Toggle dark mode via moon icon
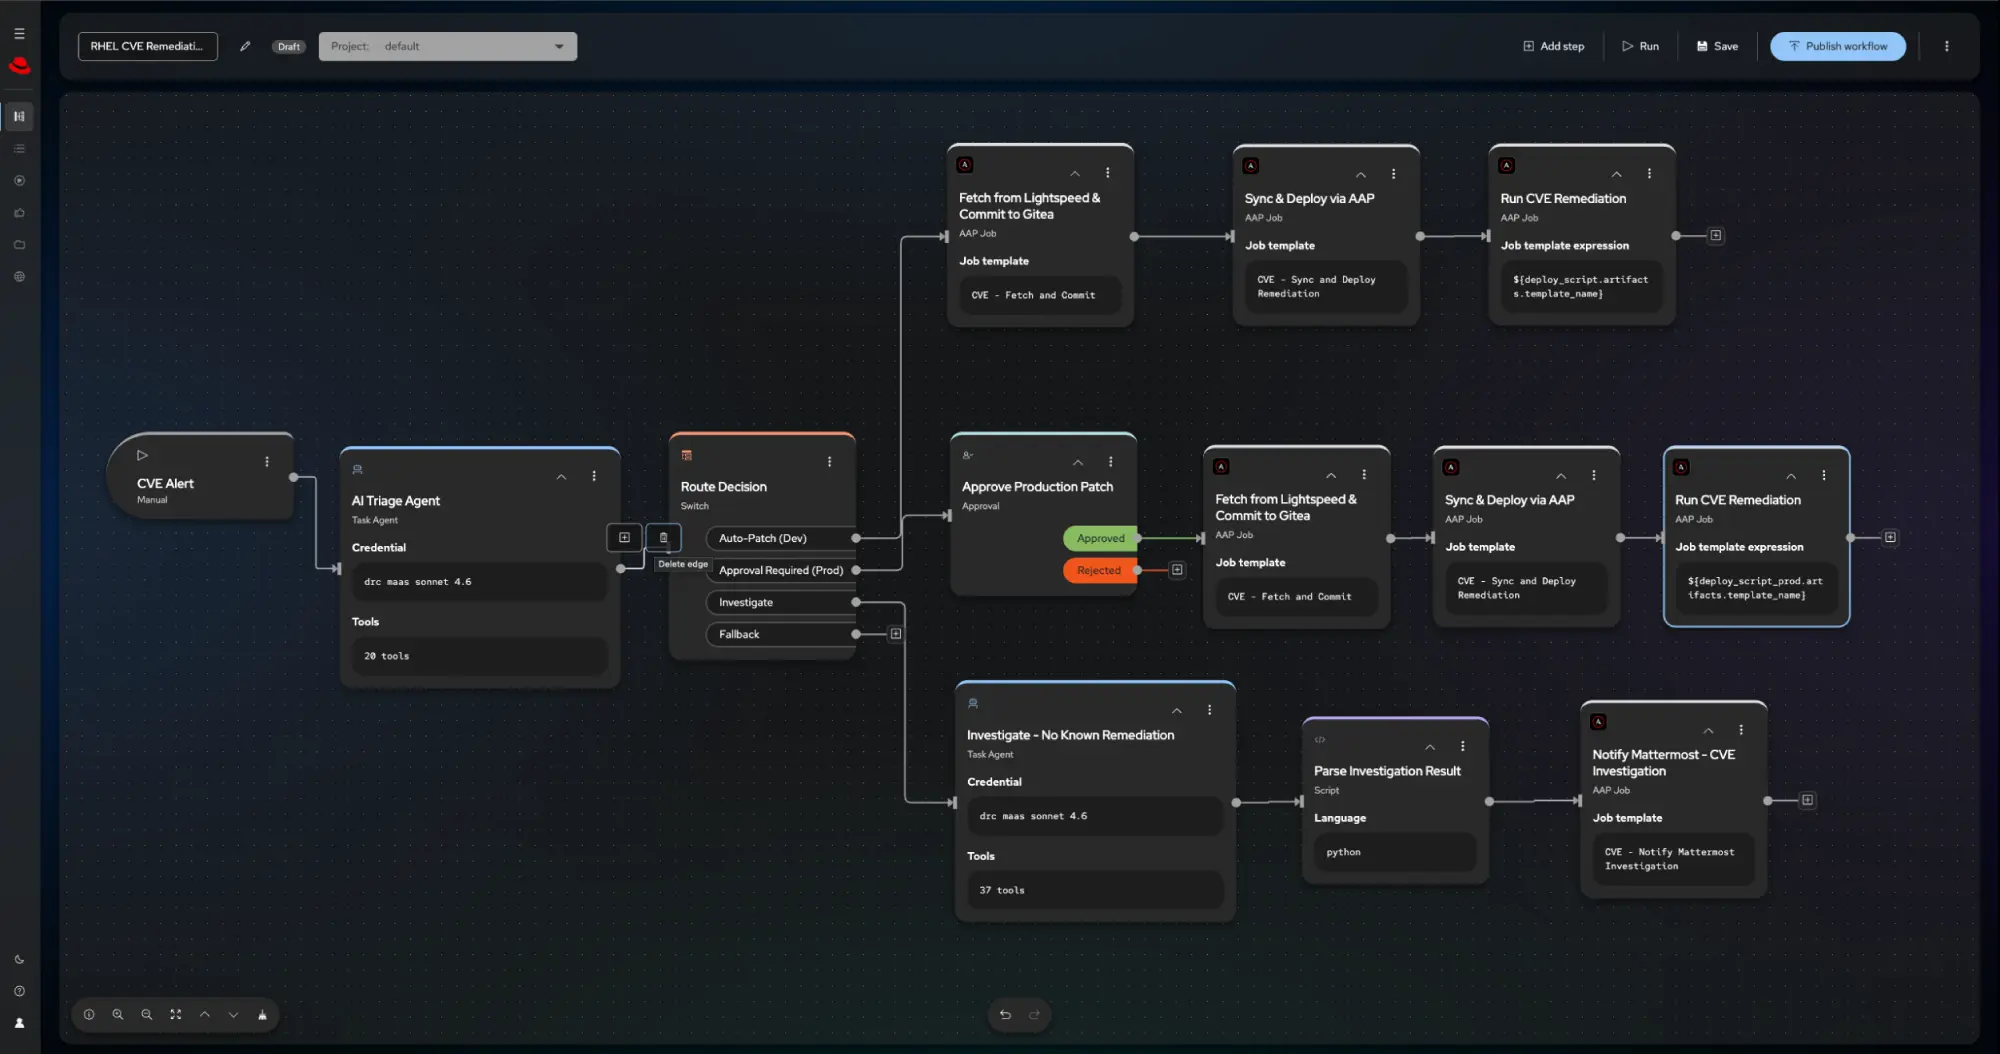Viewport: 2000px width, 1054px height. [19, 959]
